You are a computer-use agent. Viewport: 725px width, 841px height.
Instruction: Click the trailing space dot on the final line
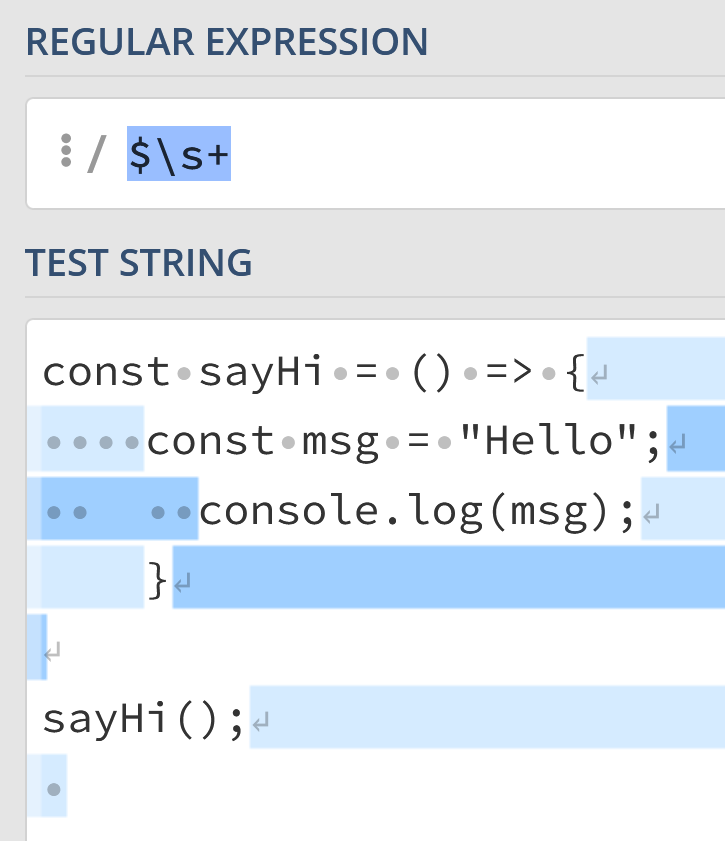click(55, 789)
